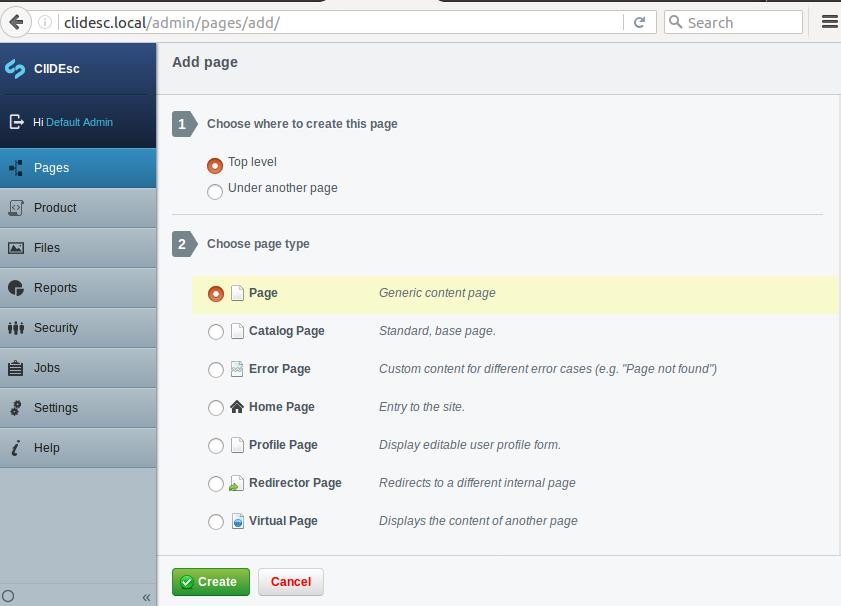The image size is (841, 606).
Task: Click the Product icon in sidebar
Action: [x=15, y=208]
